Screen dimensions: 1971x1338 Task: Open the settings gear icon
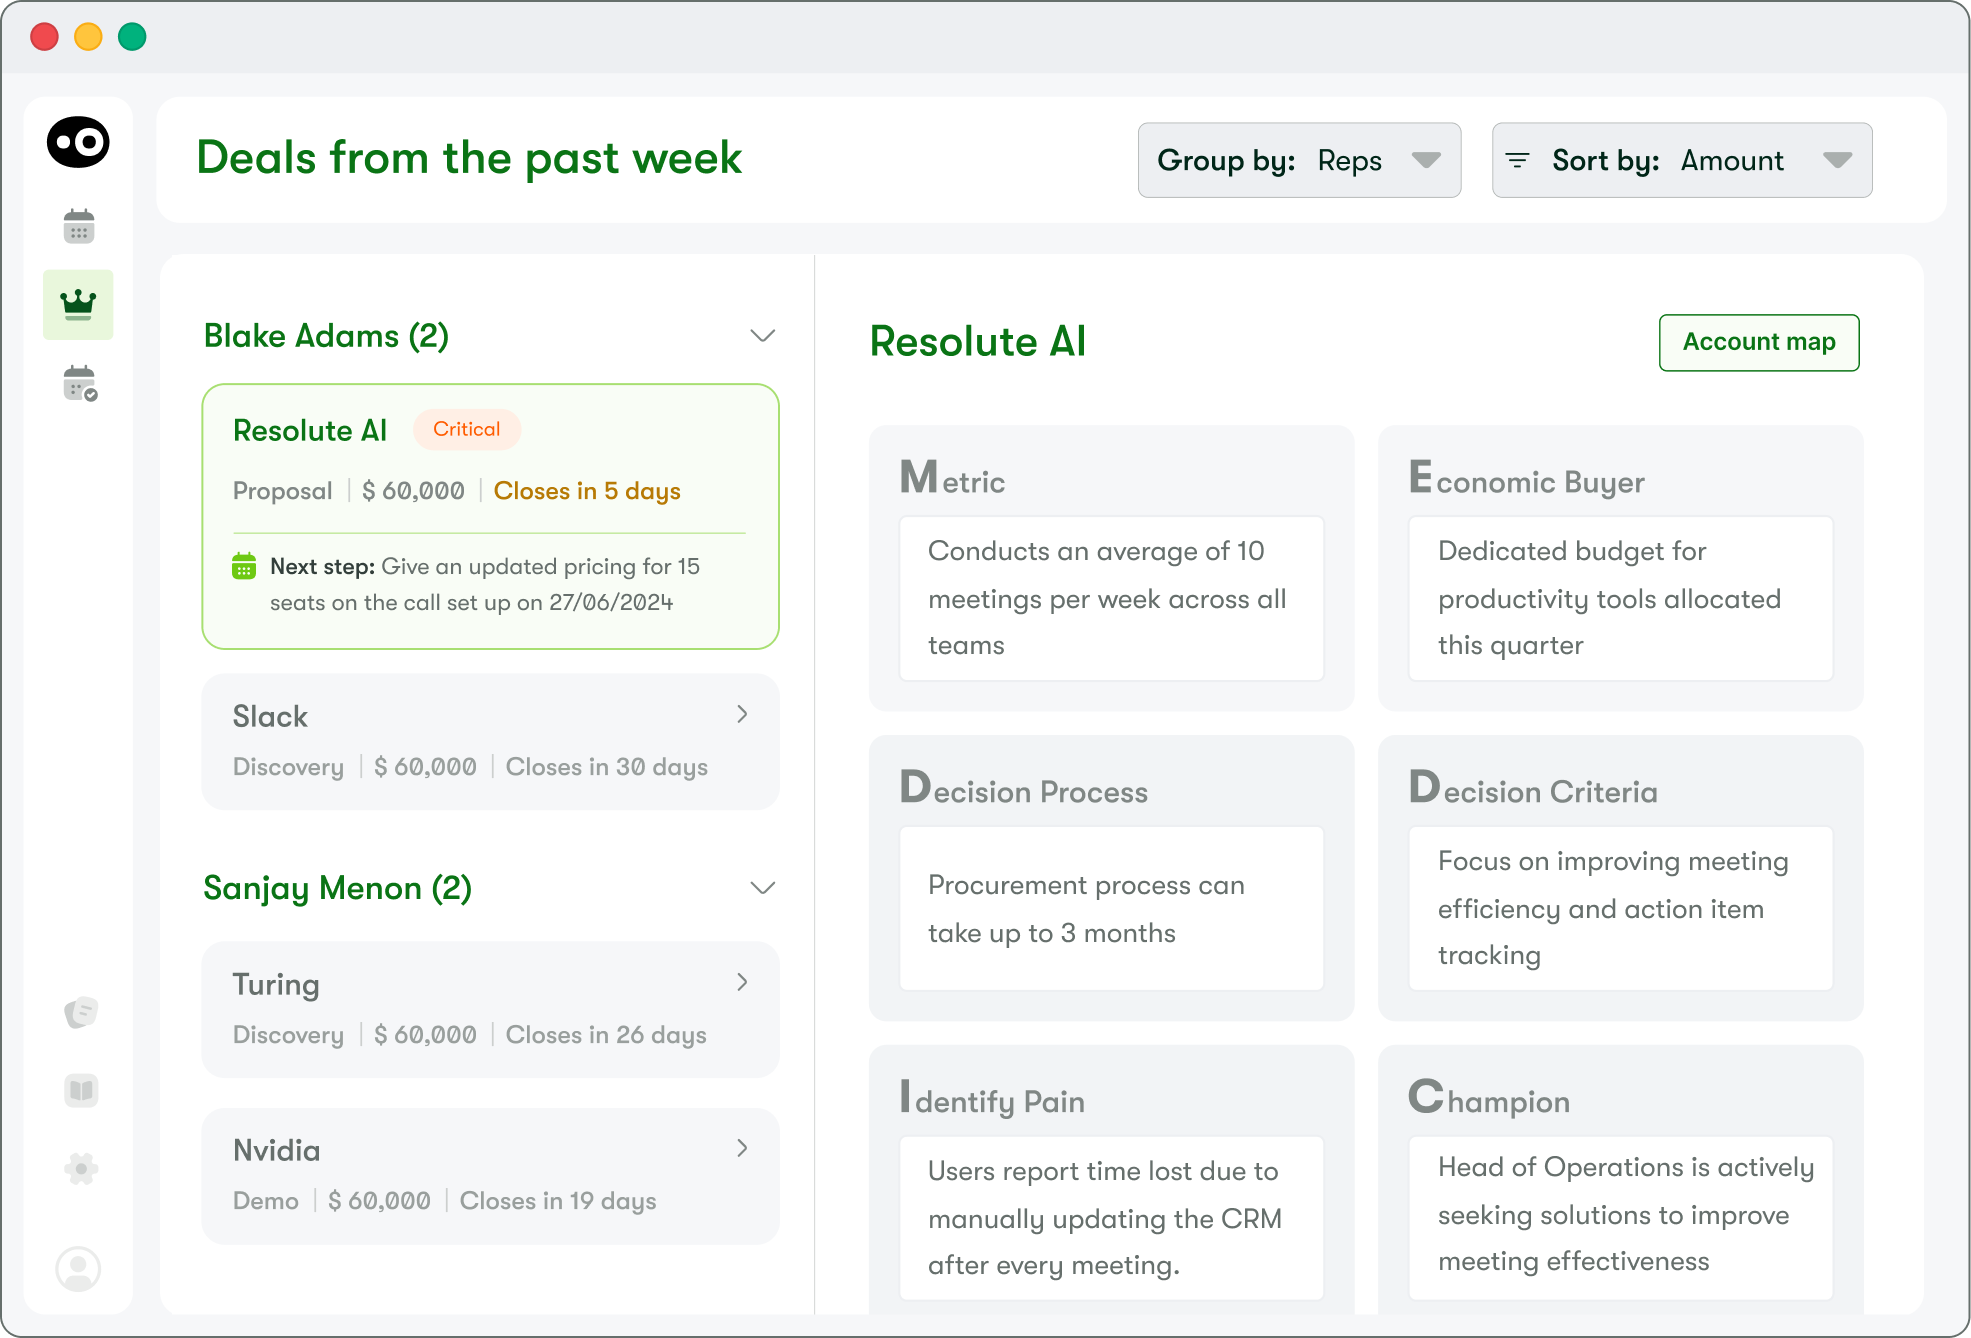pos(81,1168)
